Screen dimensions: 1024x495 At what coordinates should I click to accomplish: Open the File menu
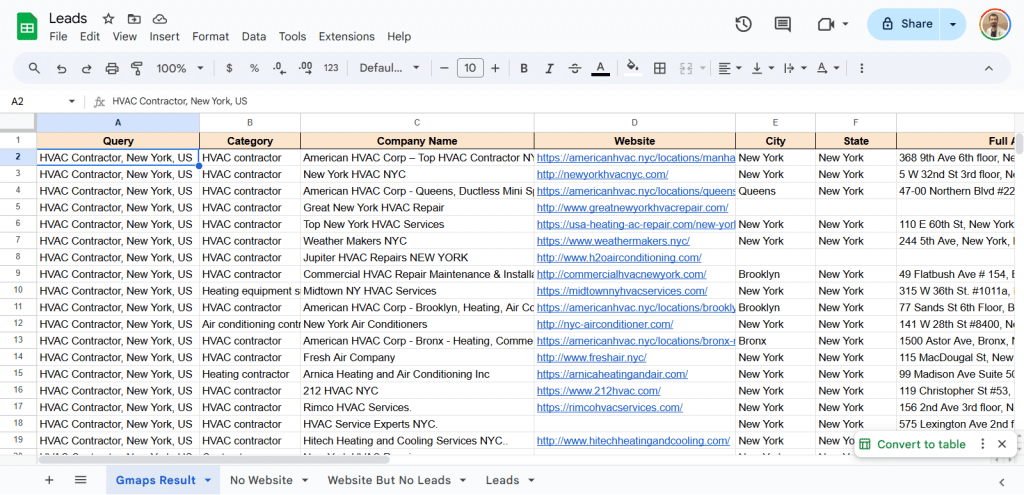coord(58,37)
